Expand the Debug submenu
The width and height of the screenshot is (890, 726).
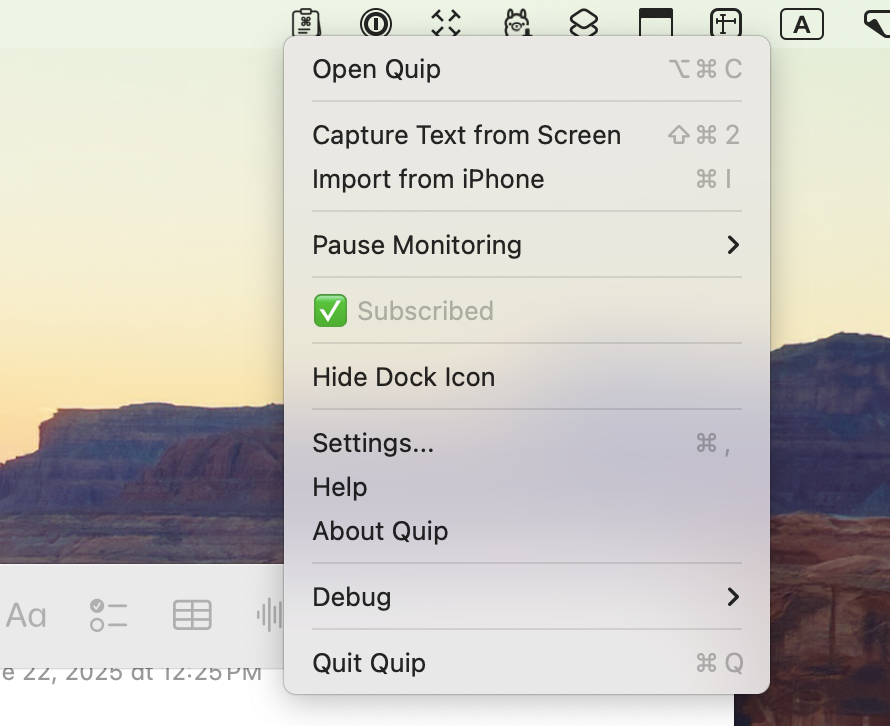coord(527,597)
